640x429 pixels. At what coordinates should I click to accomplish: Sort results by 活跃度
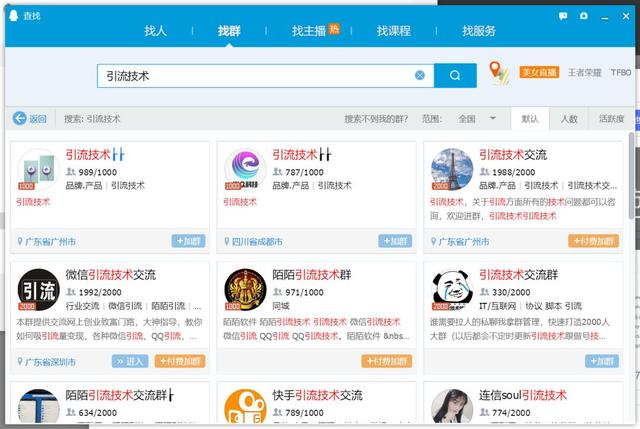point(611,118)
